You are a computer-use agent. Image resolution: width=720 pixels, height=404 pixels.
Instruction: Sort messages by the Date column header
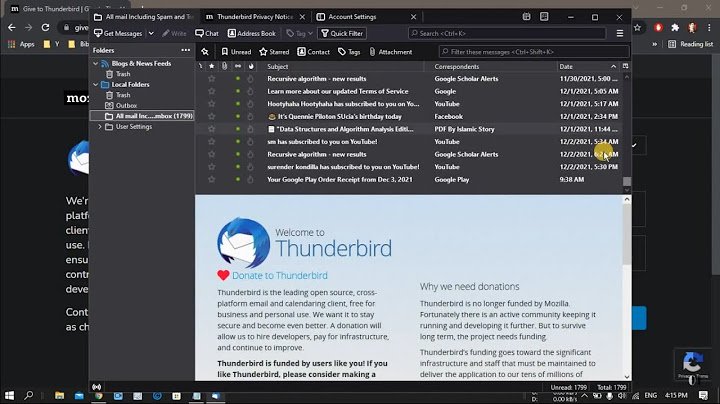[x=566, y=66]
